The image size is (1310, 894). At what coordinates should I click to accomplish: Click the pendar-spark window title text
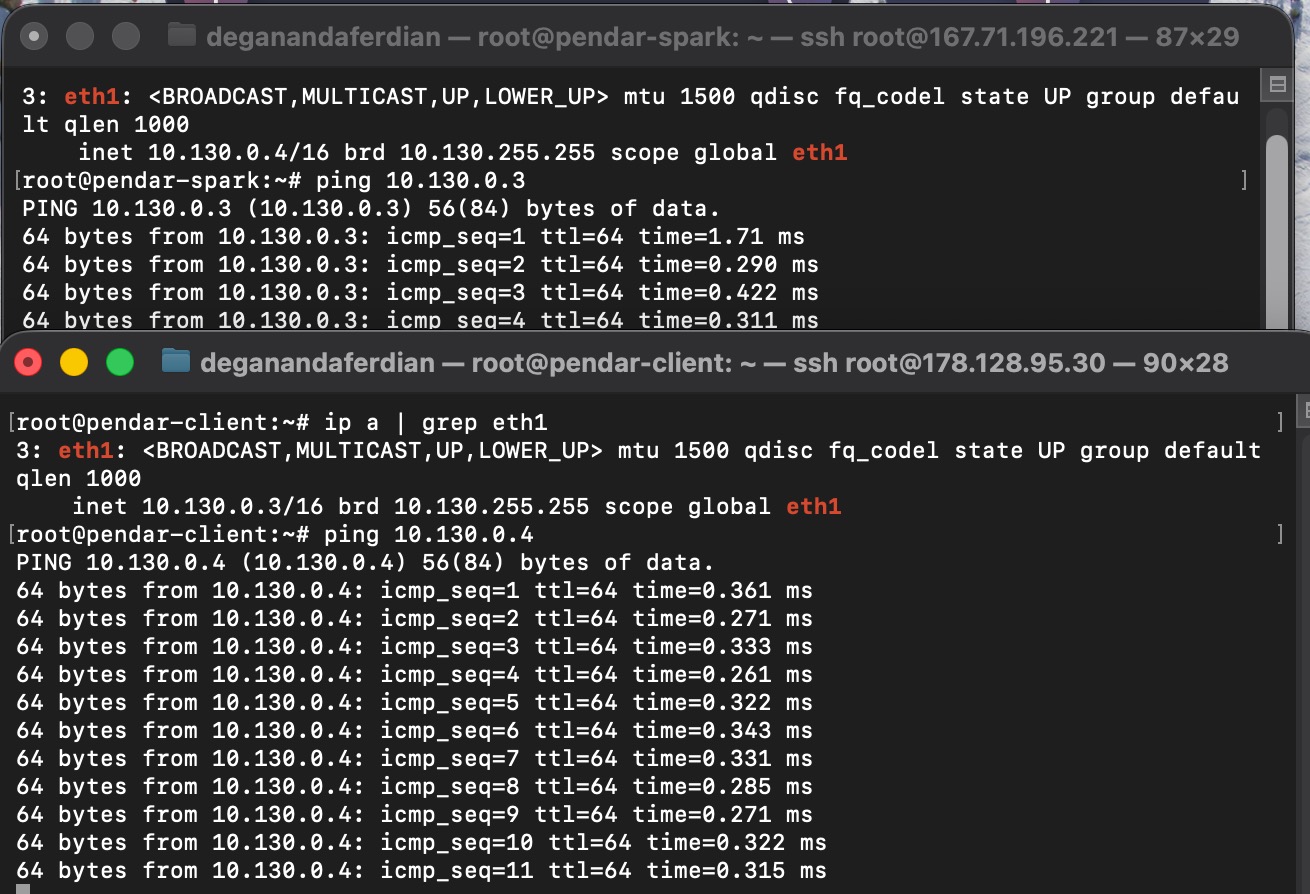[x=722, y=38]
